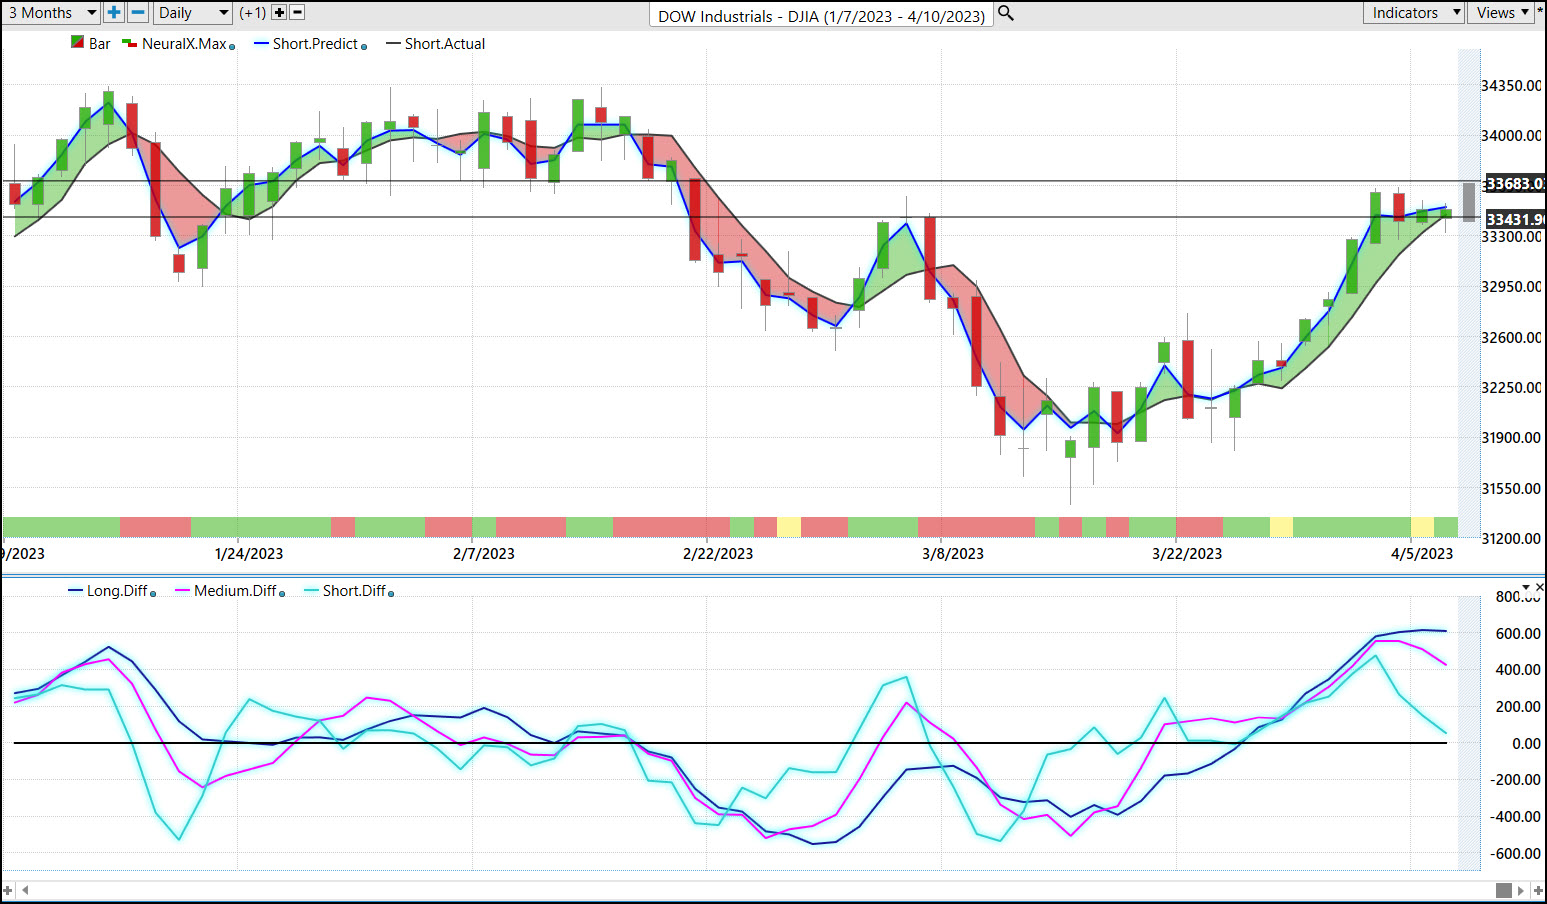Click the 32600.00 price axis label
This screenshot has width=1547, height=904.
[x=1511, y=338]
